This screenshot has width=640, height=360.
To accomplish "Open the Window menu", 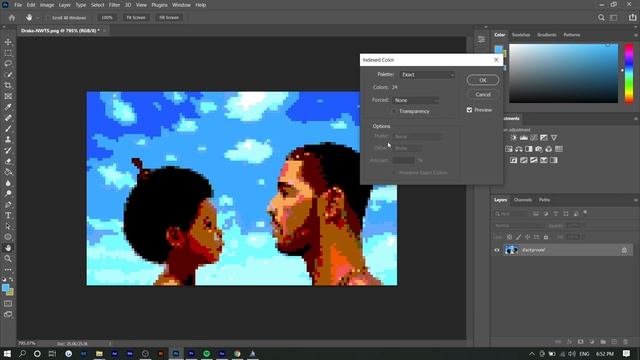I will (x=181, y=5).
